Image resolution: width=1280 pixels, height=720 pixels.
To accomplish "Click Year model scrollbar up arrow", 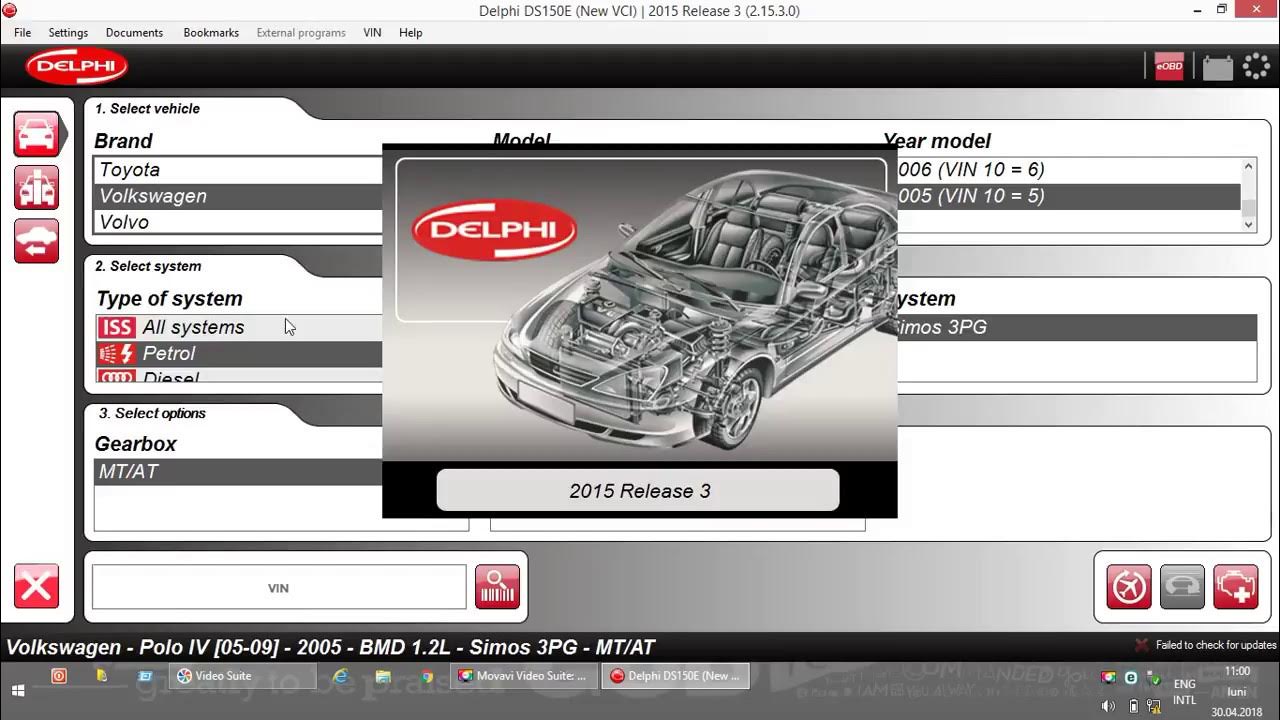I will 1248,167.
